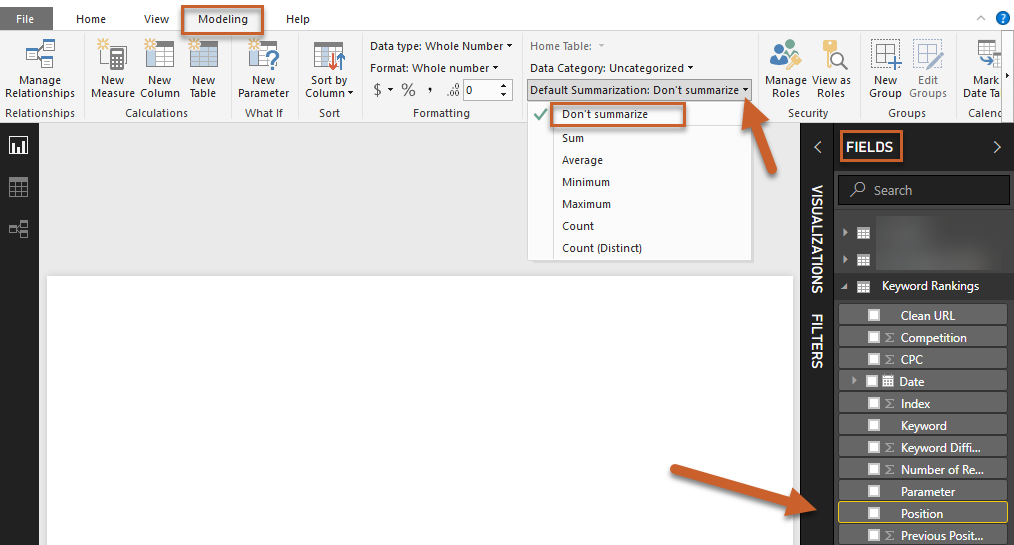Screen dimensions: 1014x545
Task: Add a New Column
Action: click(x=159, y=70)
